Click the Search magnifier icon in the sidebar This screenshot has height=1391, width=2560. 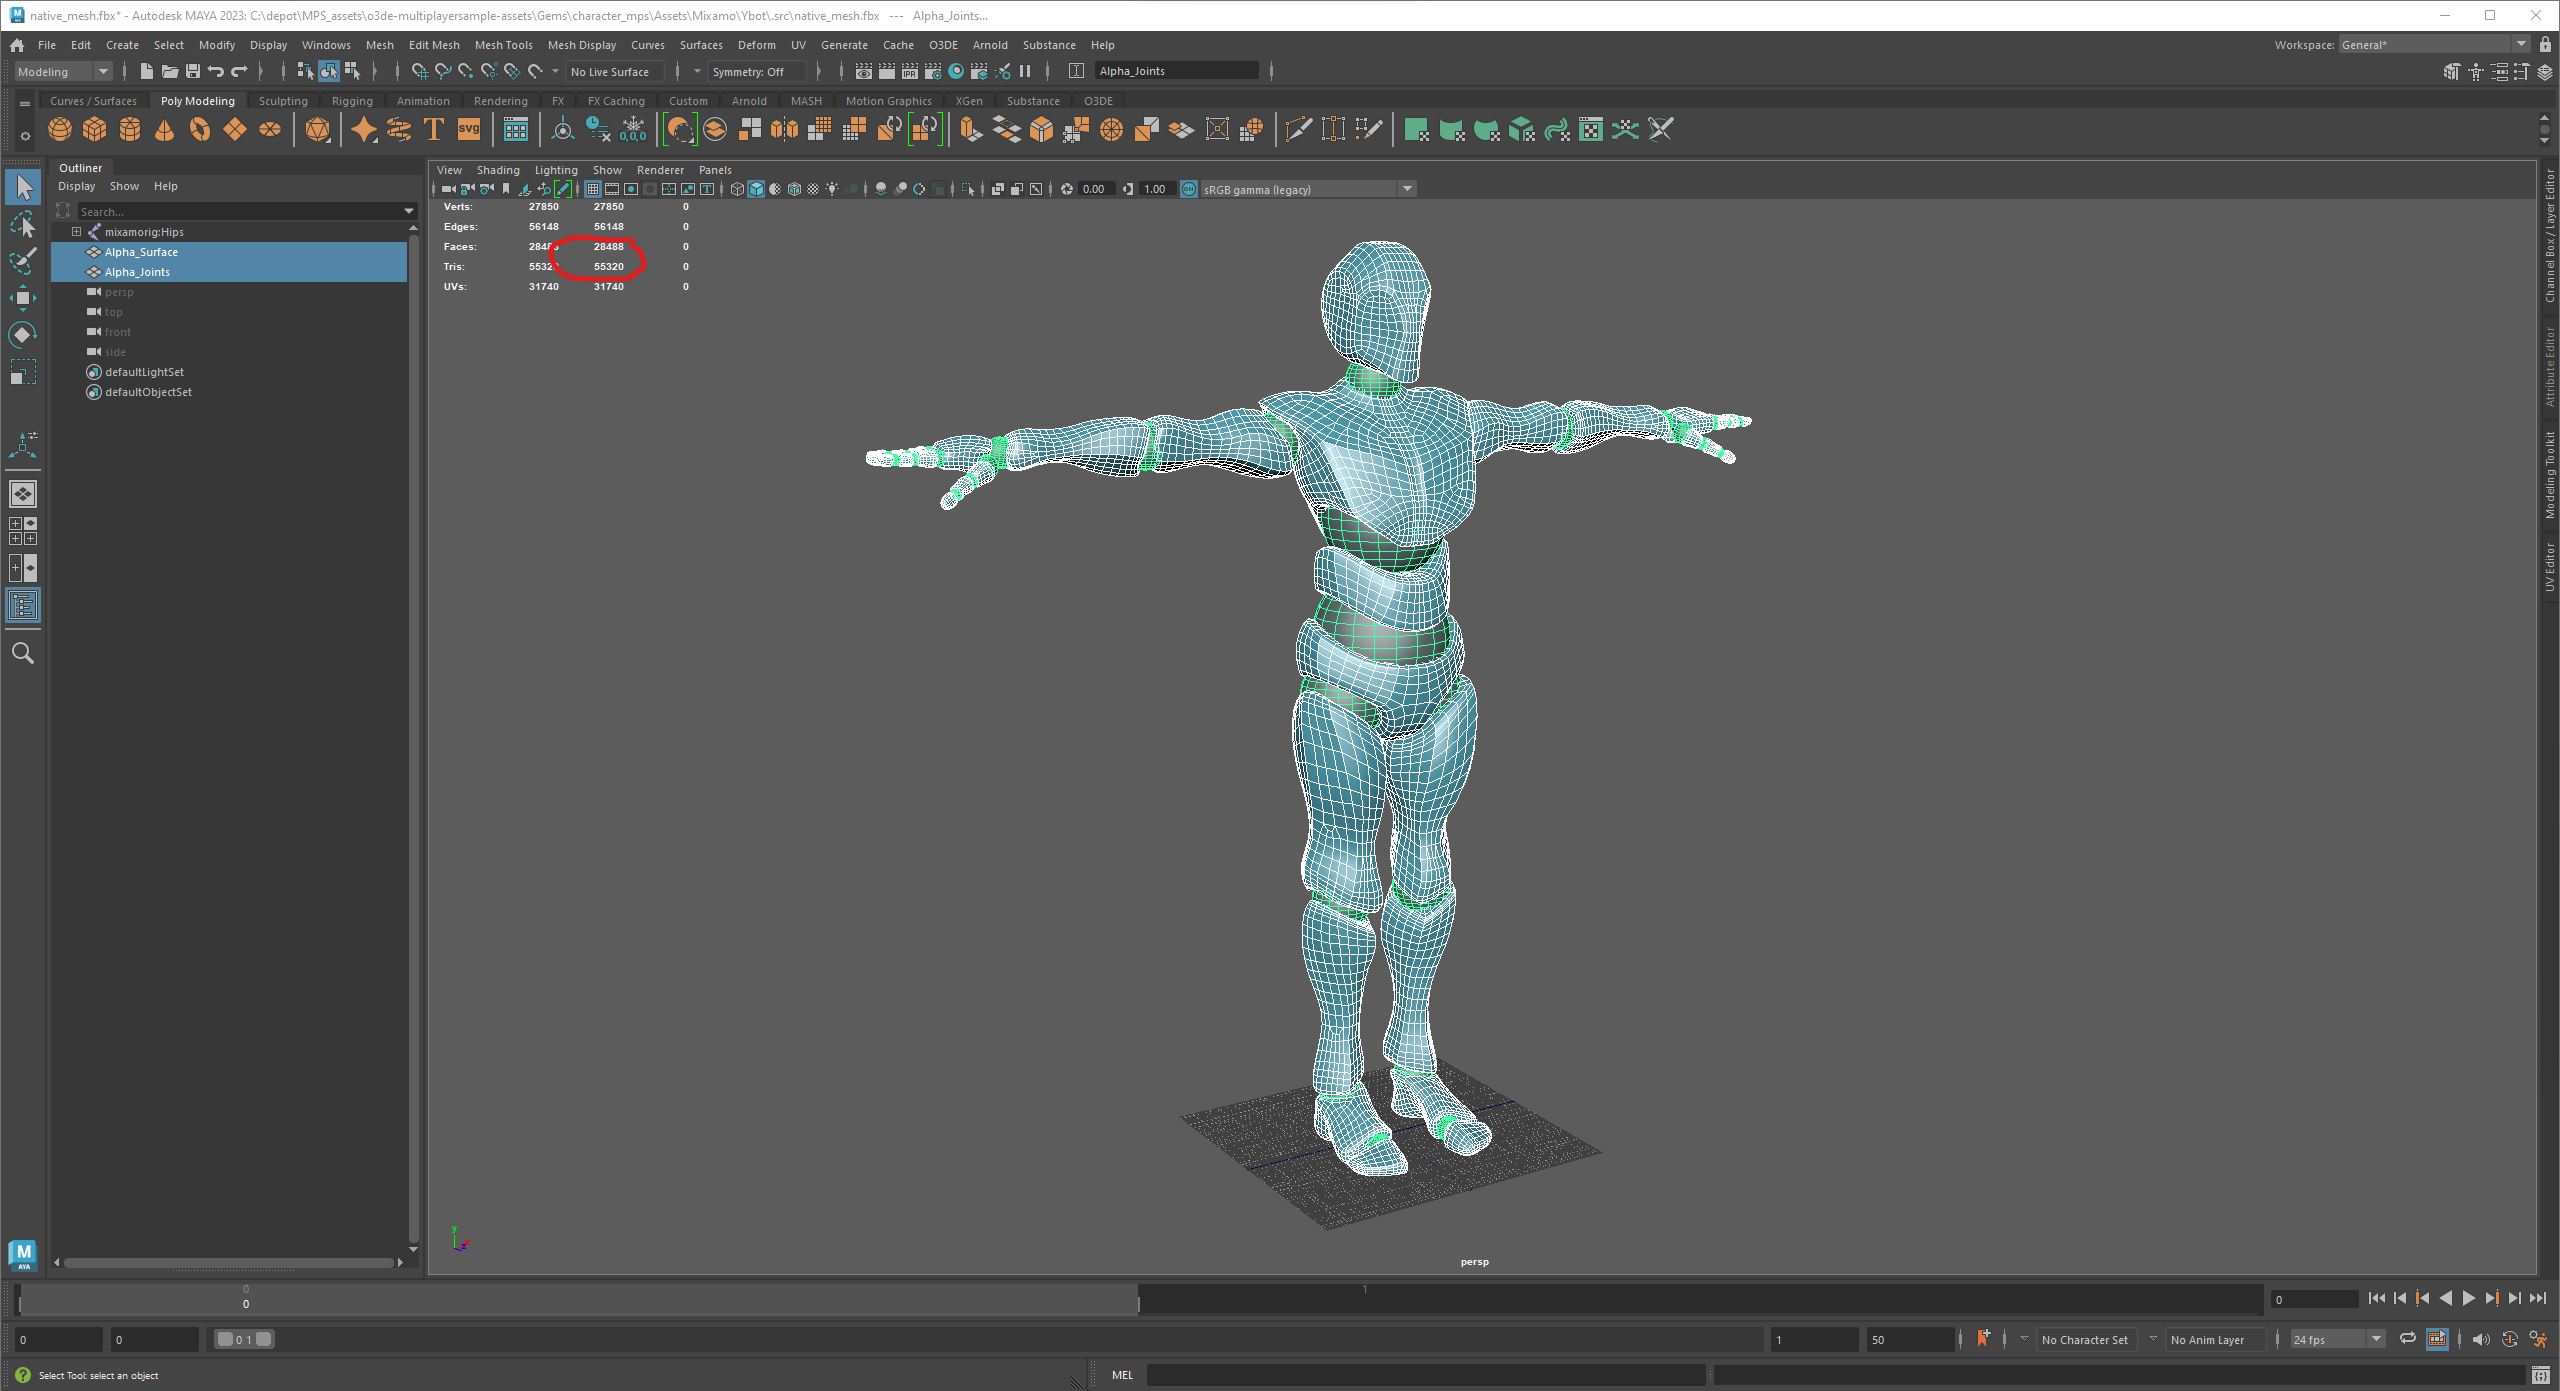coord(23,653)
